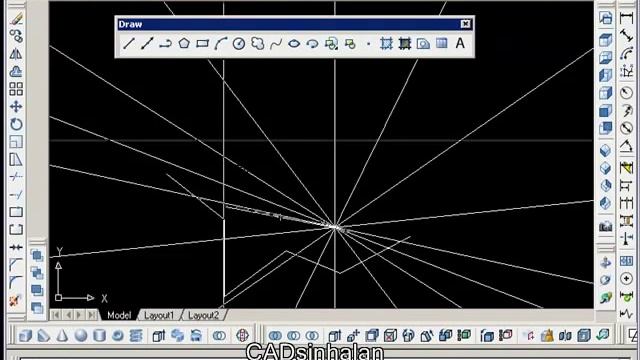Open the Layout2 tab
Viewport: 640px width, 360px height.
(x=203, y=315)
